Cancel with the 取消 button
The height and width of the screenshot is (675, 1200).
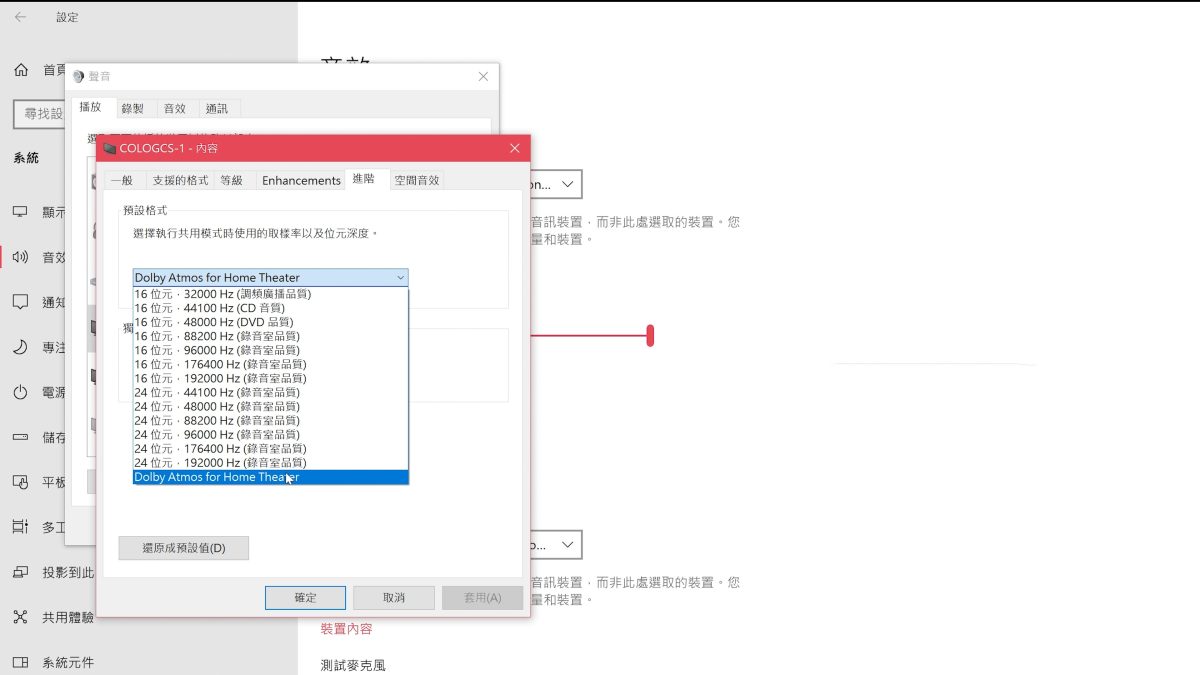(394, 598)
